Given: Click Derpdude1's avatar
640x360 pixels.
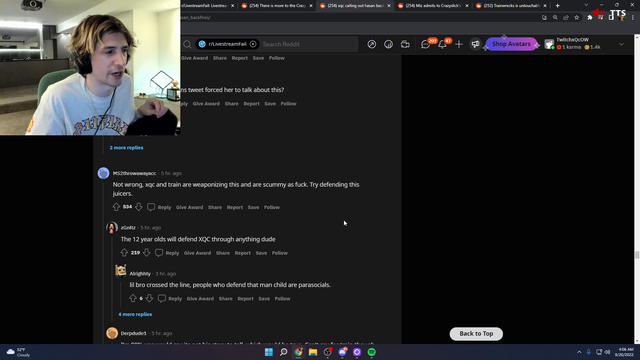Looking at the screenshot, I should (112, 333).
